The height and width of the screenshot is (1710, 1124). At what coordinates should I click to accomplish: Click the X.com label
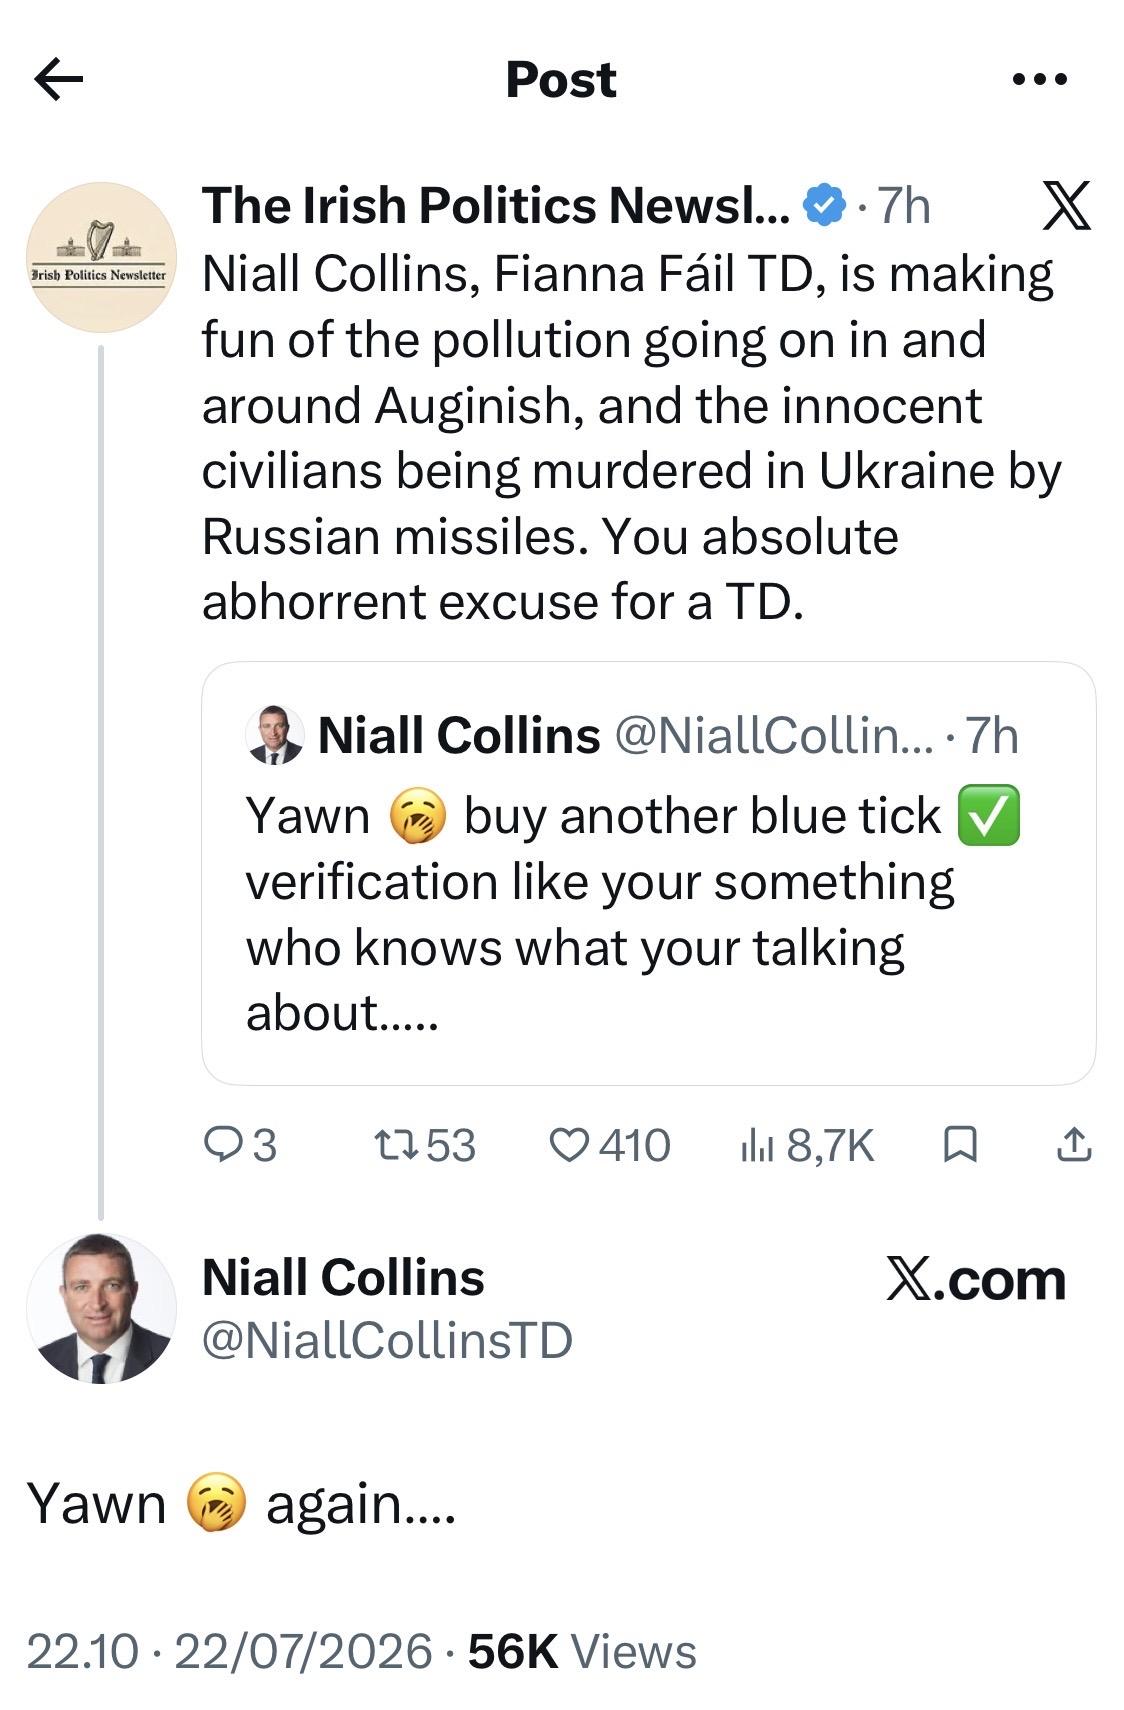point(976,1279)
